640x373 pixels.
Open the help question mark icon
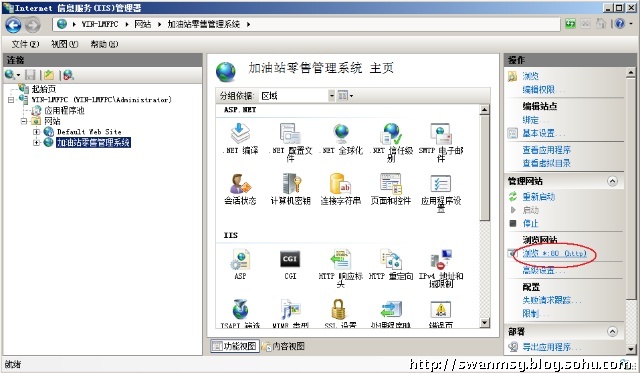(619, 24)
